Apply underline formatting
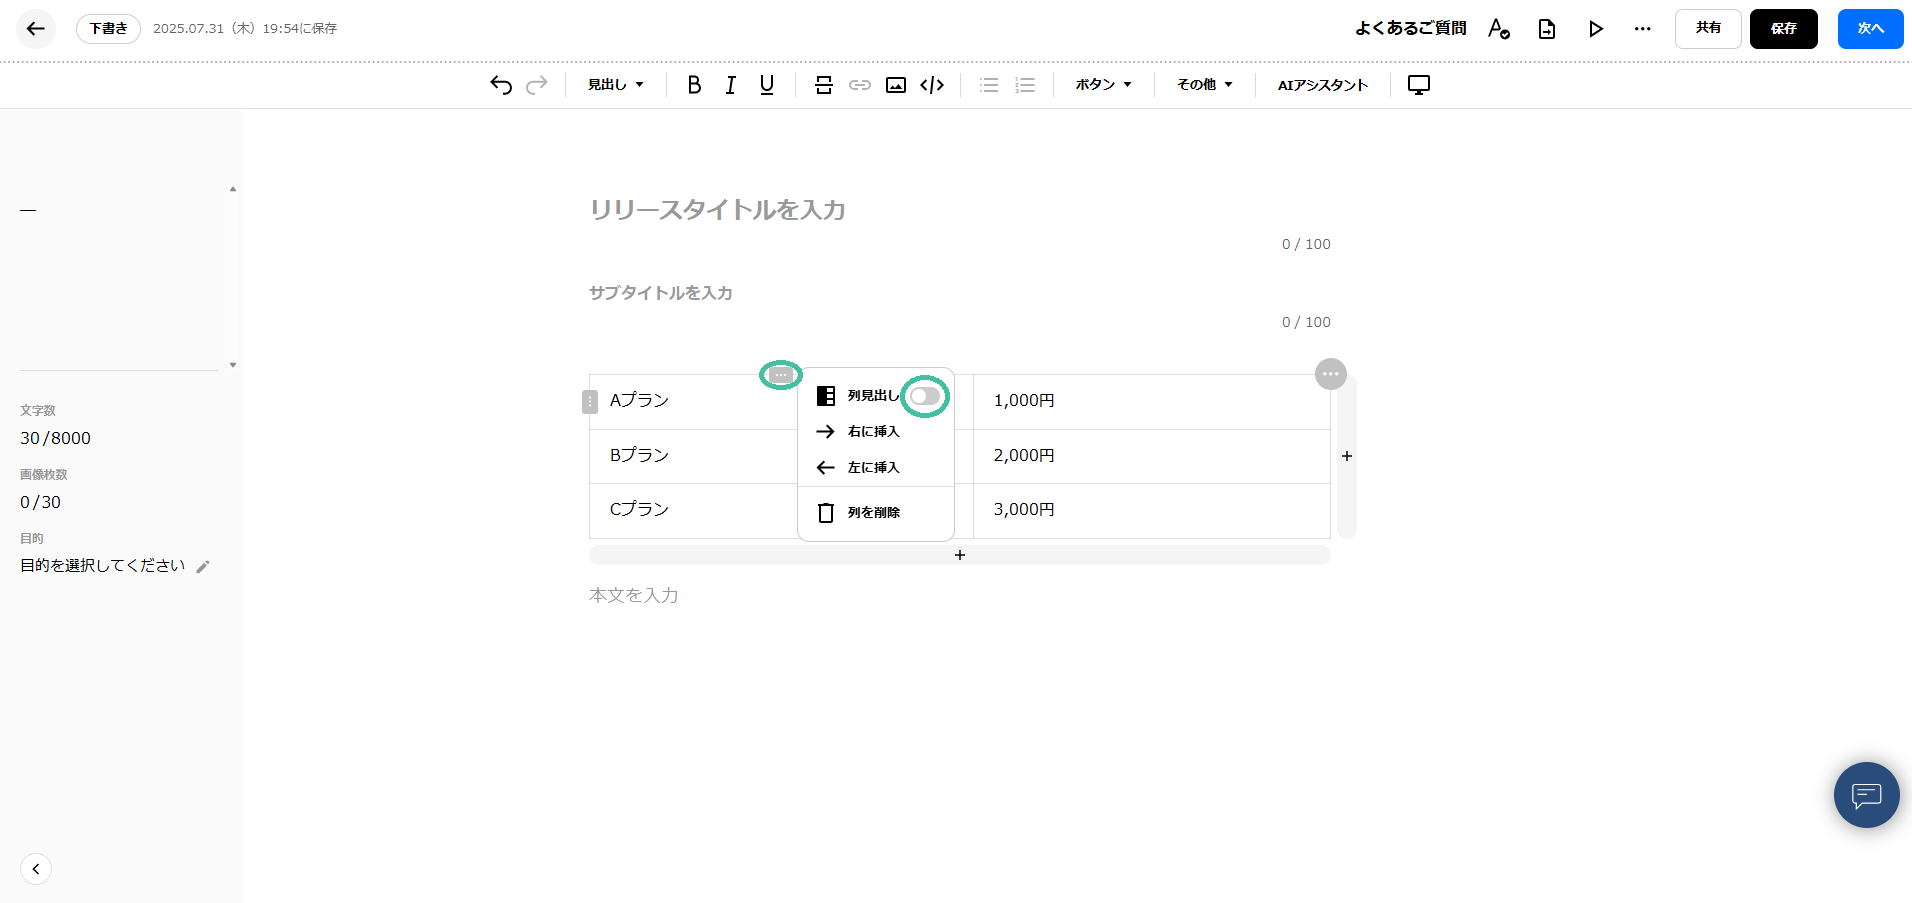Viewport: 1912px width, 903px height. tap(766, 85)
